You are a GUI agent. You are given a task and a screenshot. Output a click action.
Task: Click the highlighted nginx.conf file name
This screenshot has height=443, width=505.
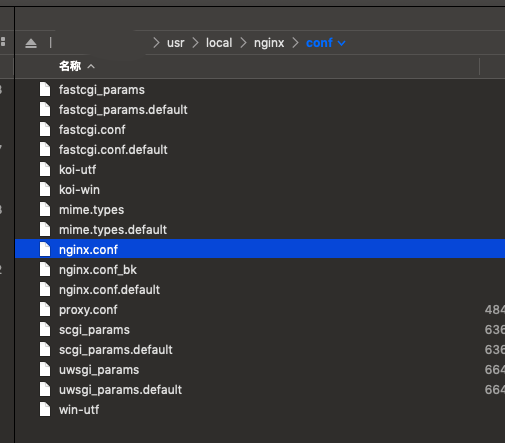click(88, 250)
